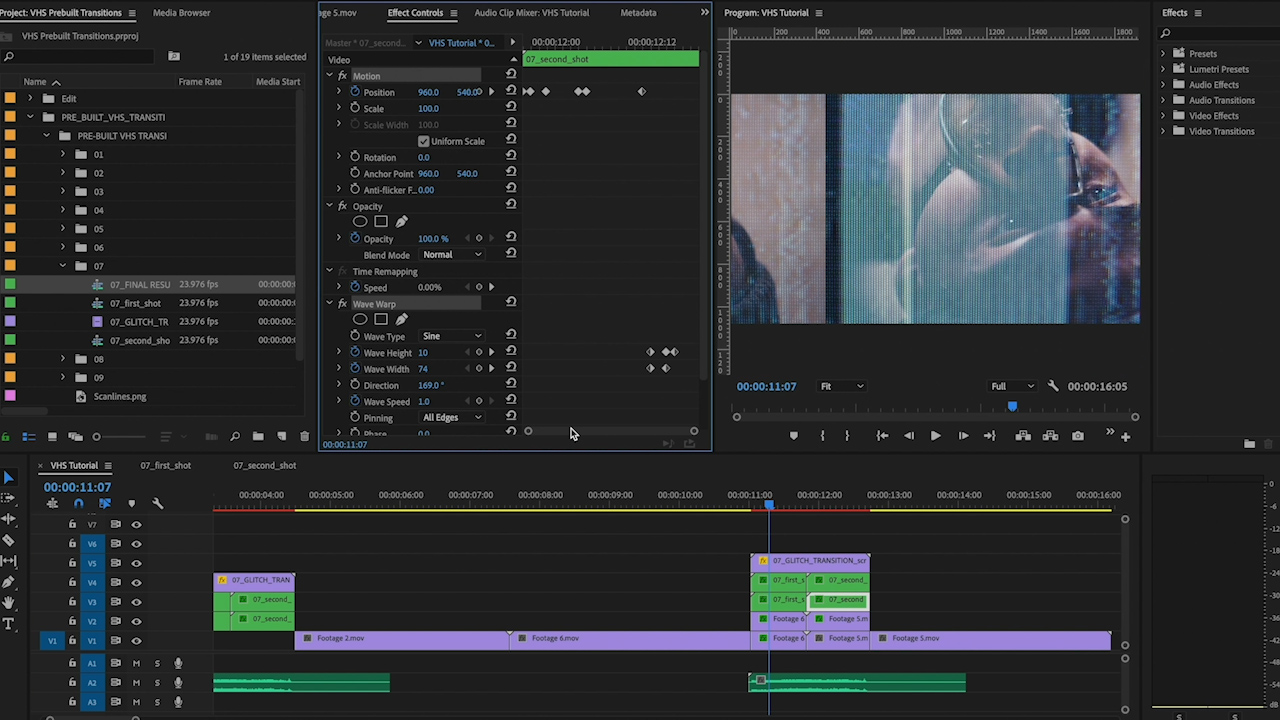Viewport: 1280px width, 720px height.
Task: Export frame with the camera icon
Action: tap(1078, 436)
